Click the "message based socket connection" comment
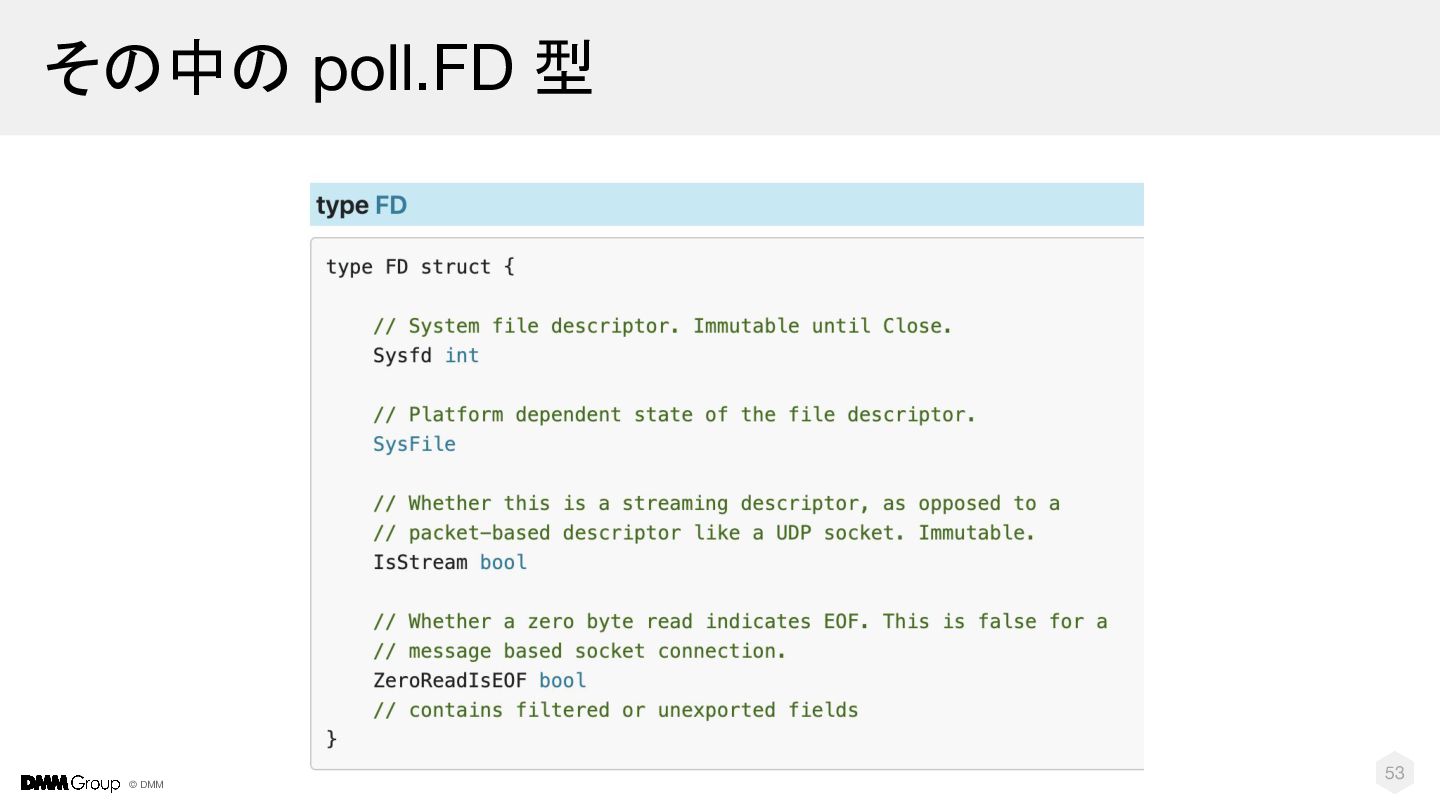 tap(580, 651)
